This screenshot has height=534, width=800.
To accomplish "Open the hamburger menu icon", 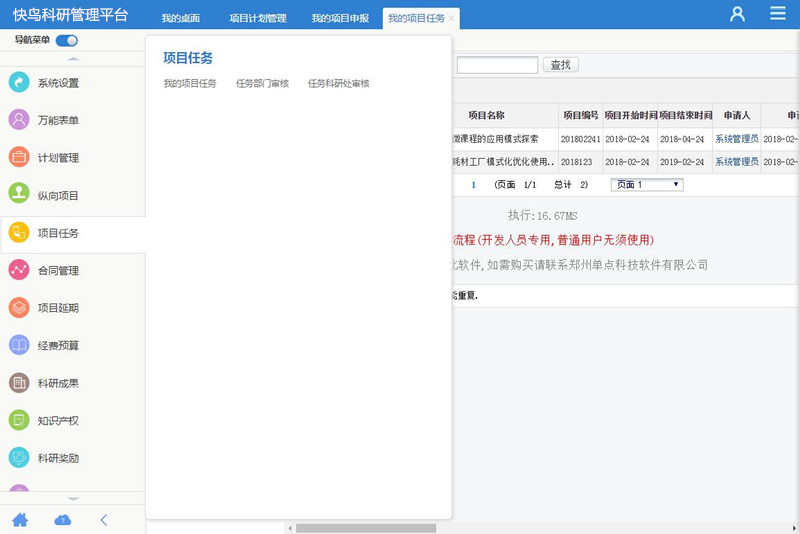I will tap(778, 13).
